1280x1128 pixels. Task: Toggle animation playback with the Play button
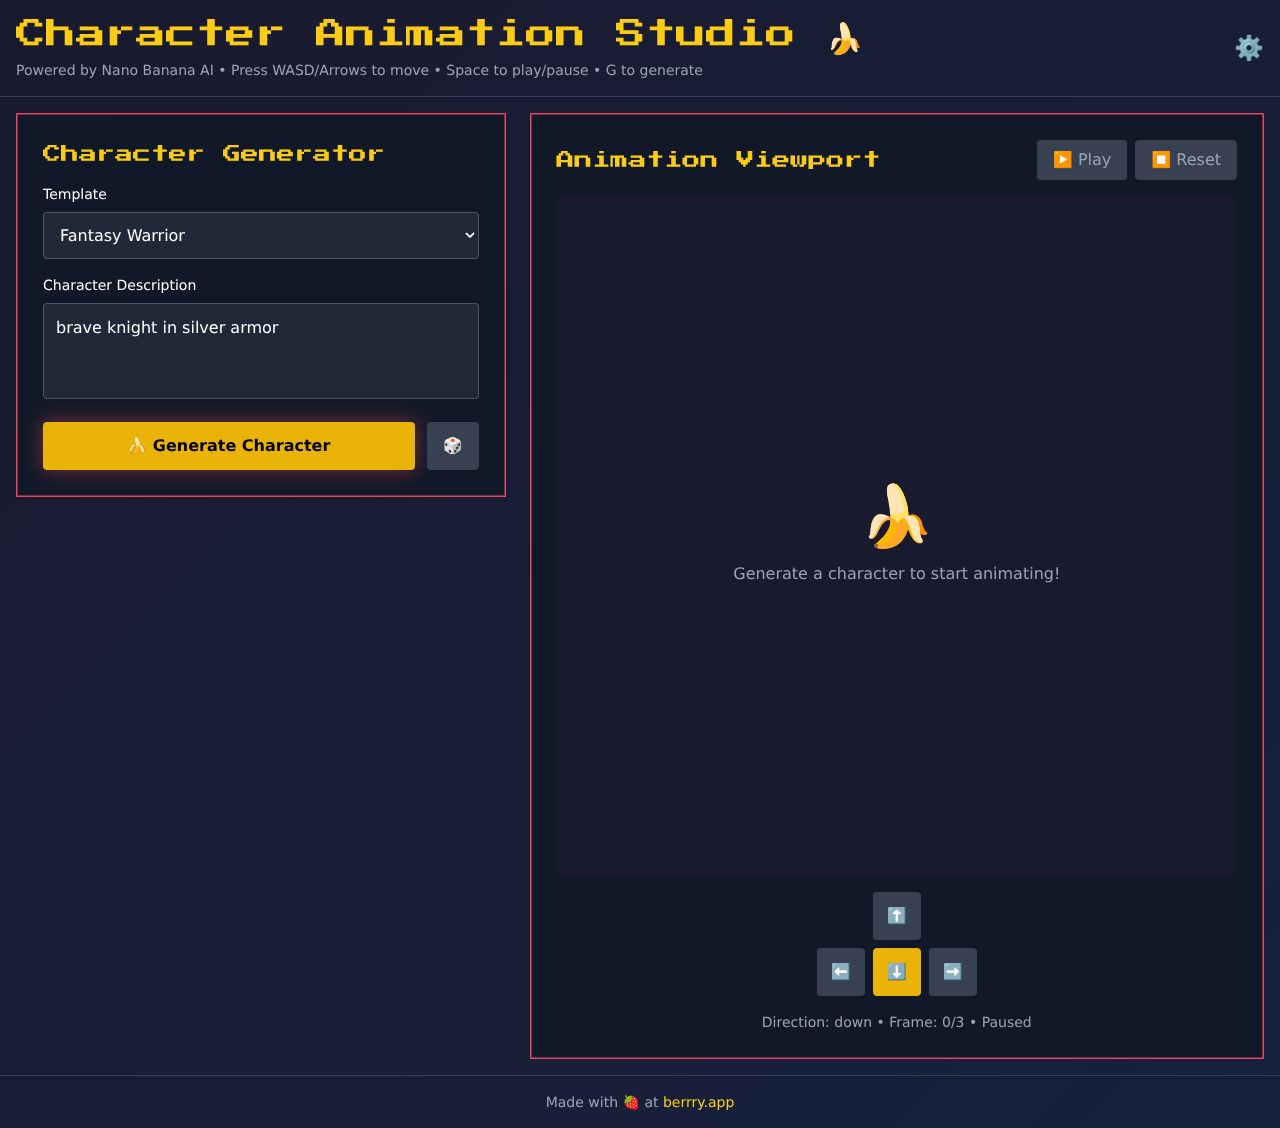pyautogui.click(x=1081, y=160)
